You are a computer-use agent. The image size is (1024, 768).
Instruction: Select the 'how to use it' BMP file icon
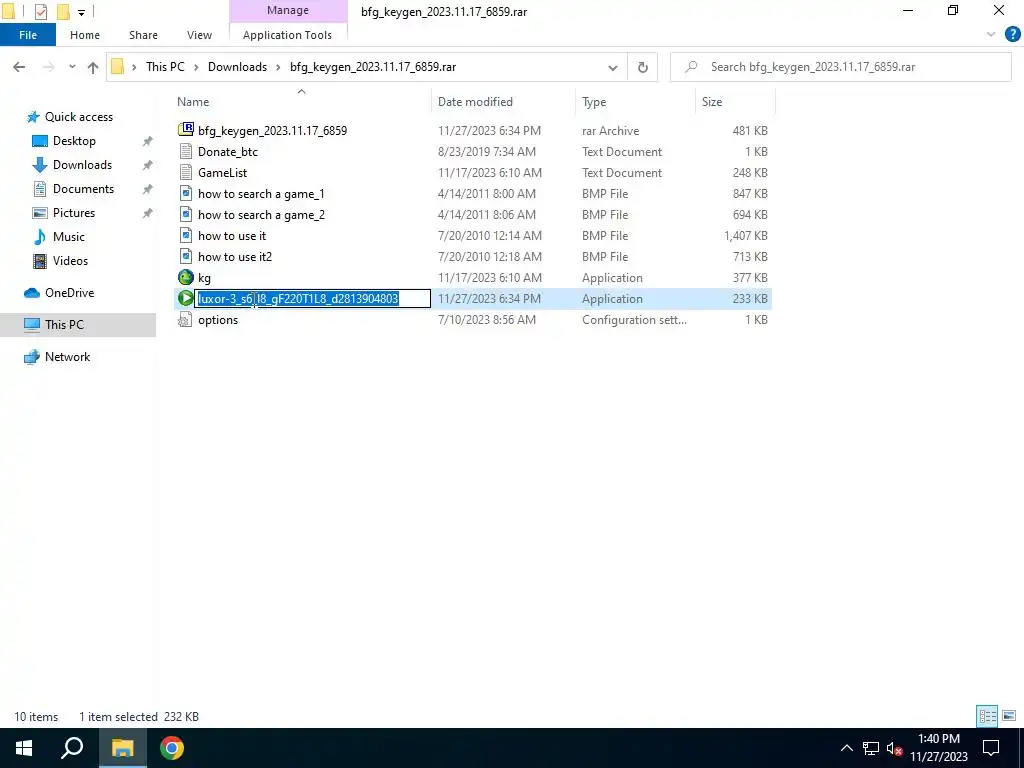coord(186,235)
